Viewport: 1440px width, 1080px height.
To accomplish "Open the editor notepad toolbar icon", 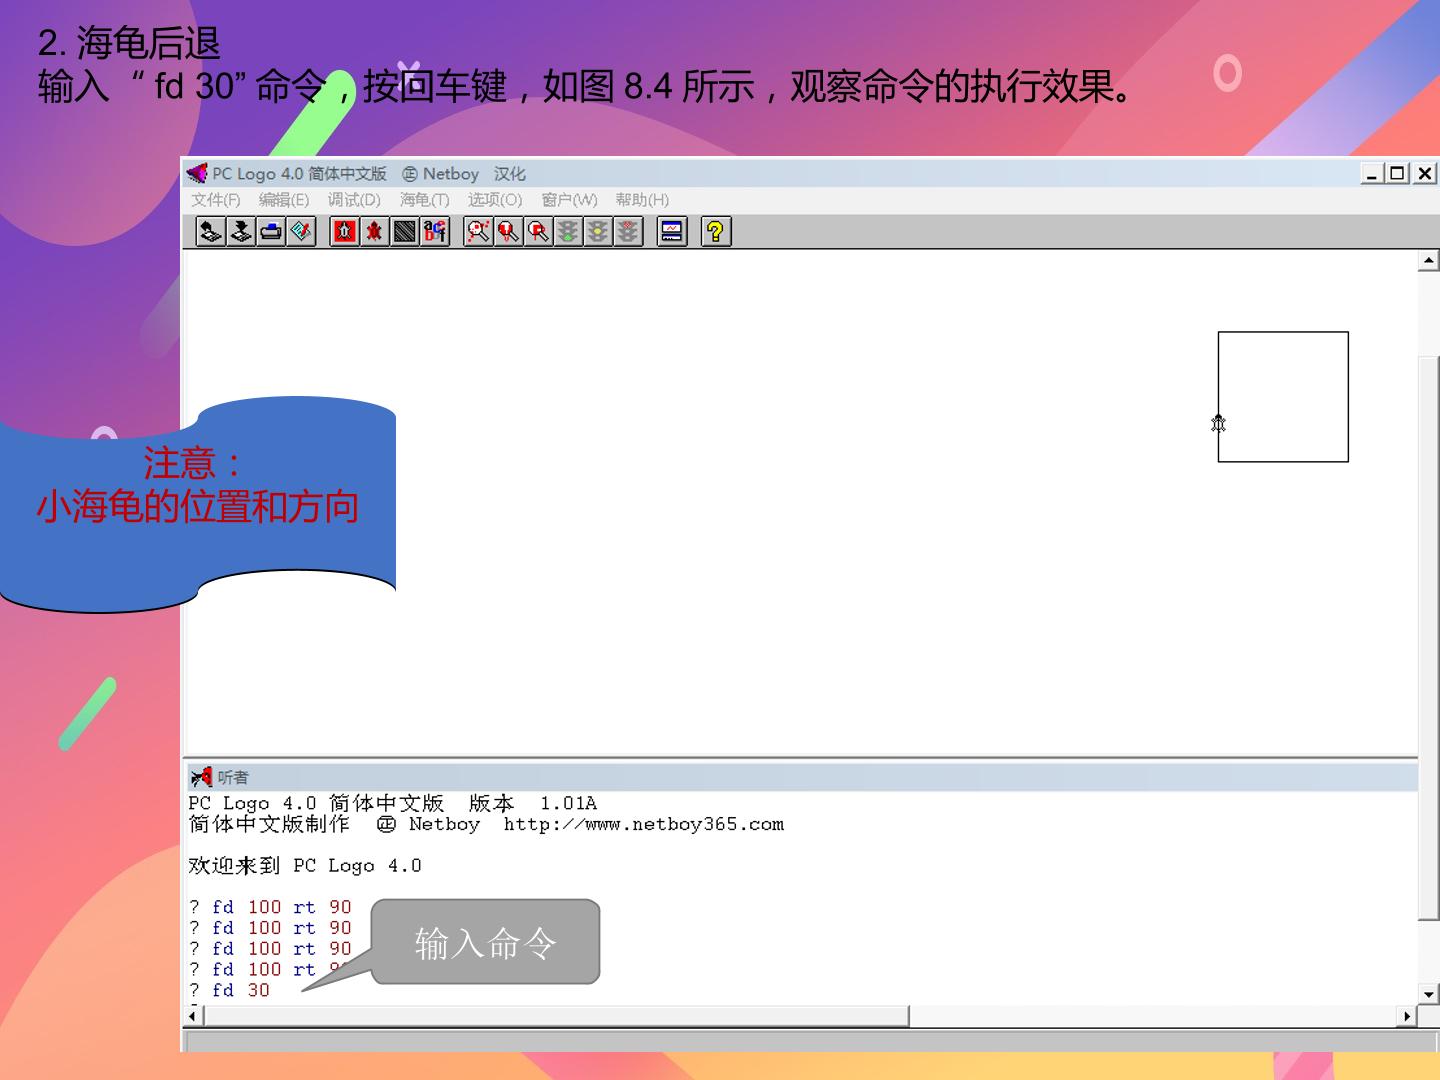I will (x=301, y=232).
